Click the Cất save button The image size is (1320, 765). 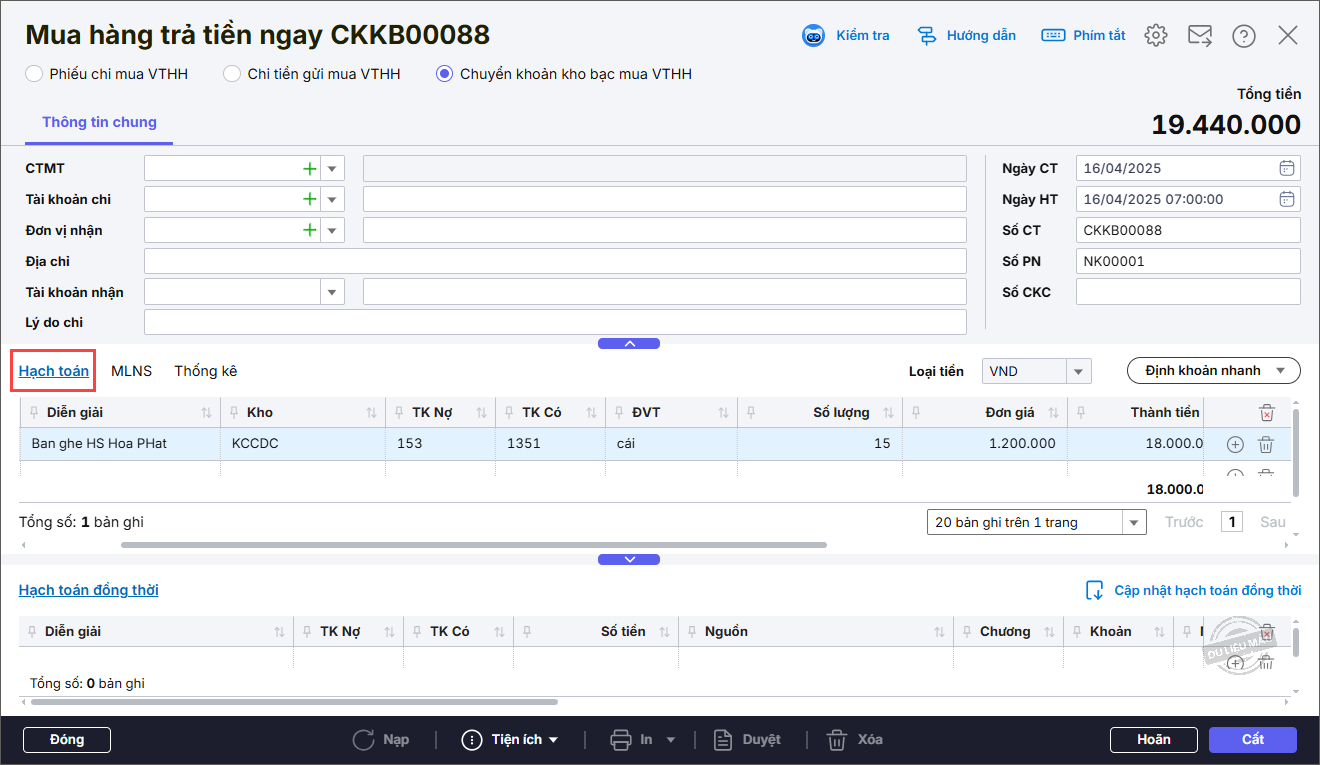tap(1252, 740)
